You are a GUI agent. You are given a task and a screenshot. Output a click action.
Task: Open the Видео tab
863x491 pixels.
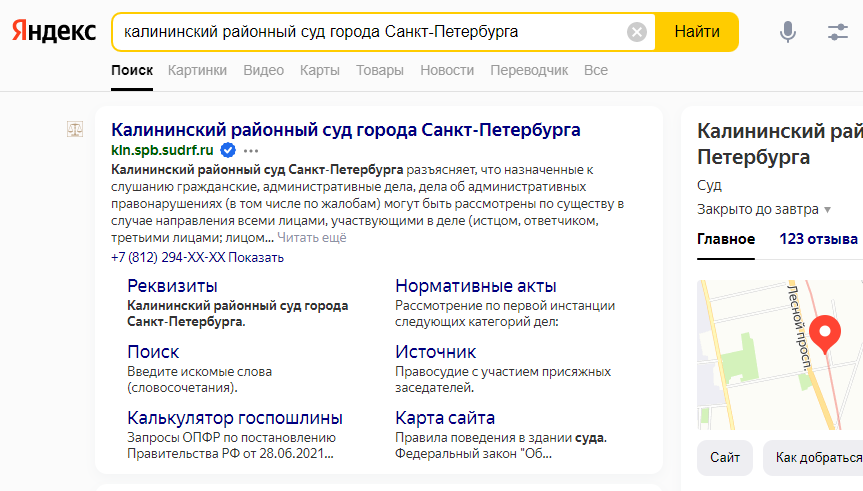click(264, 70)
